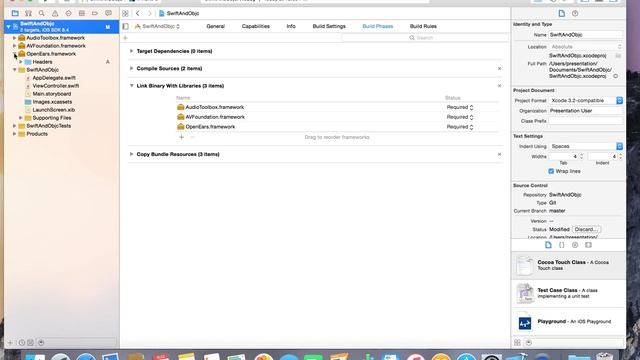Switch to the Build Settings tab
The width and height of the screenshot is (640, 360).
(329, 26)
